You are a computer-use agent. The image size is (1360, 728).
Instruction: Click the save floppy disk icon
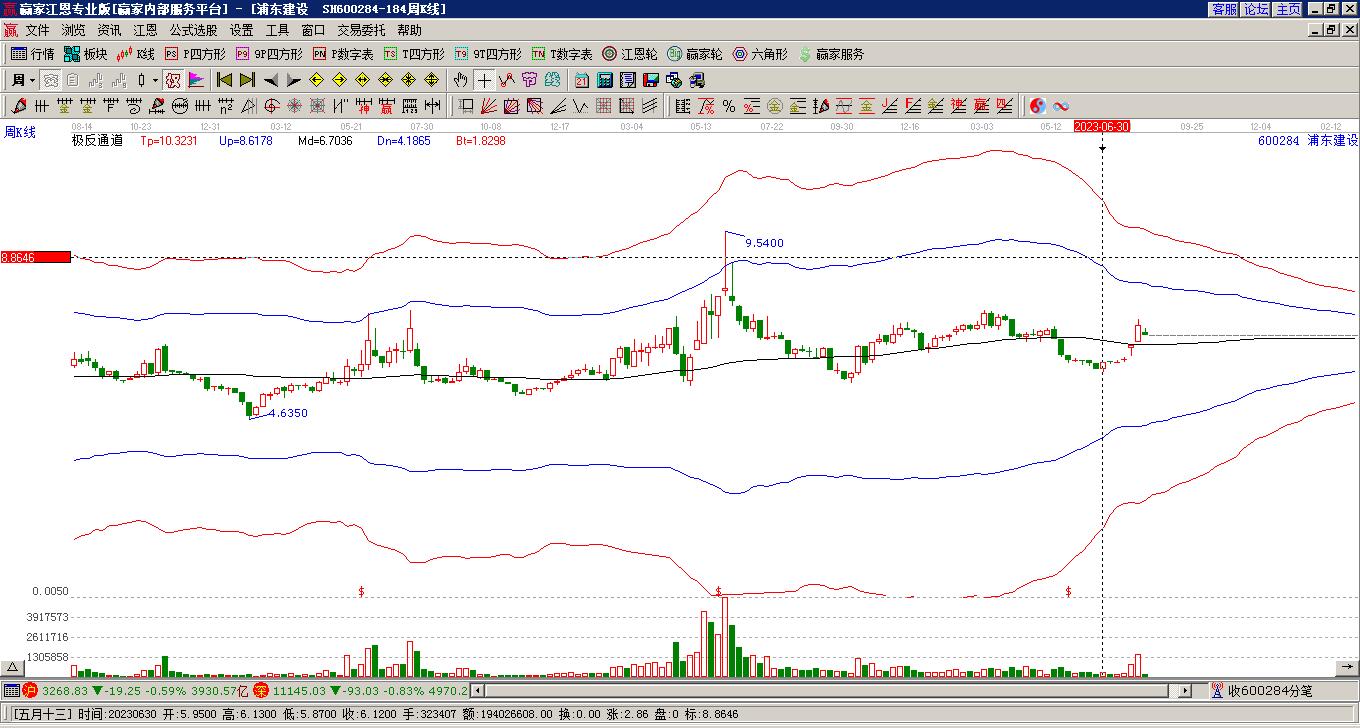click(651, 80)
